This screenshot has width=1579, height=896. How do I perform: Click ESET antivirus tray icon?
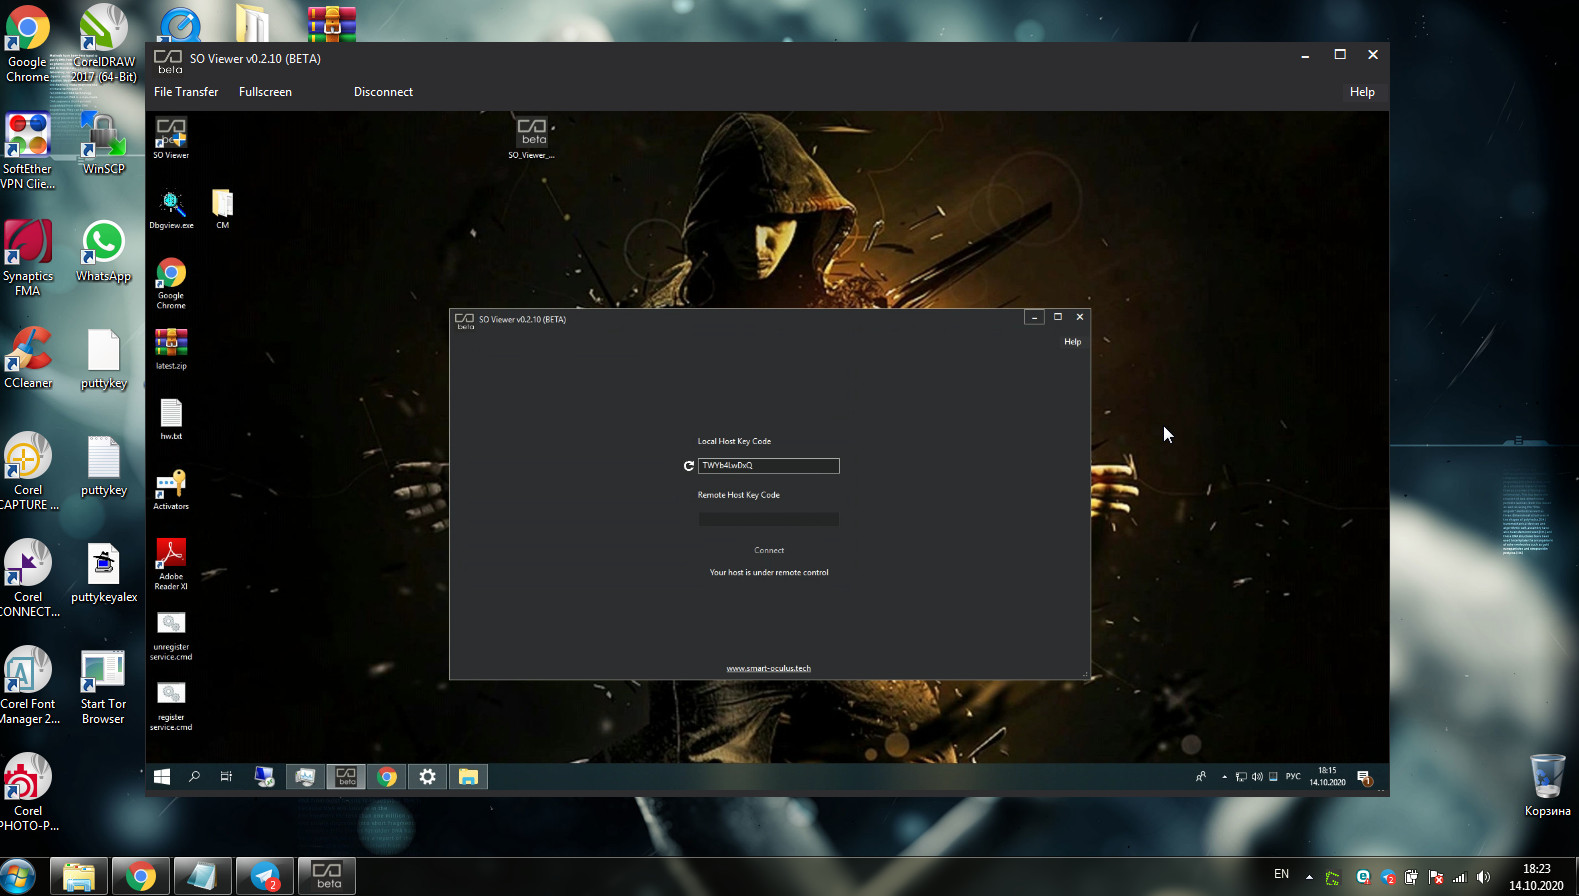point(1362,877)
